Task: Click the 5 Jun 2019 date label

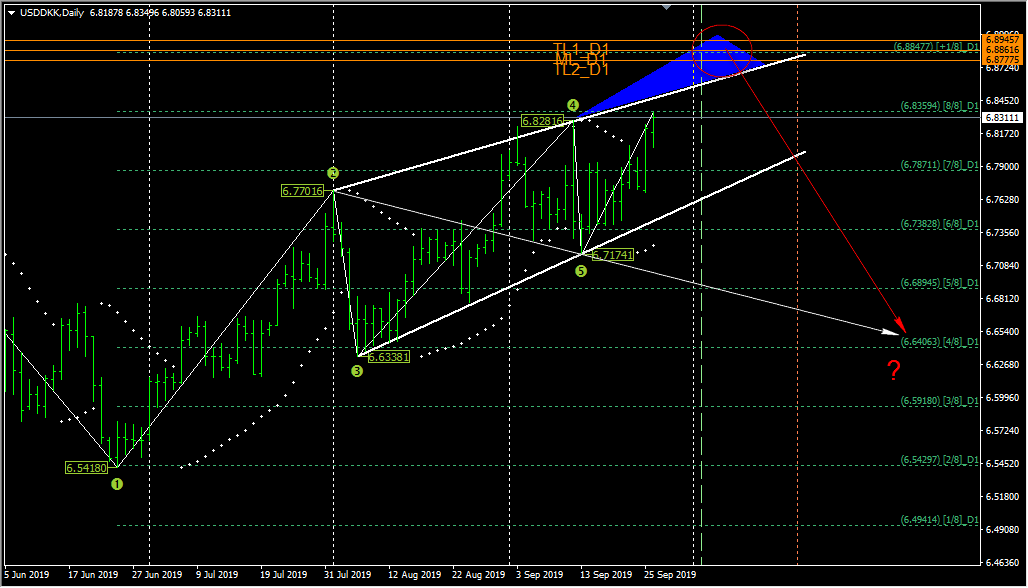Action: (26, 574)
